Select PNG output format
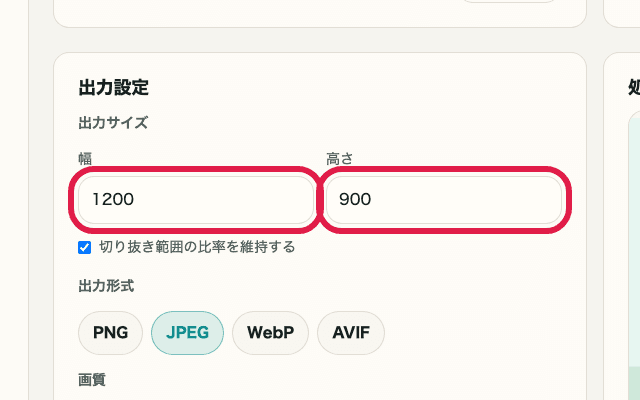 tap(110, 333)
